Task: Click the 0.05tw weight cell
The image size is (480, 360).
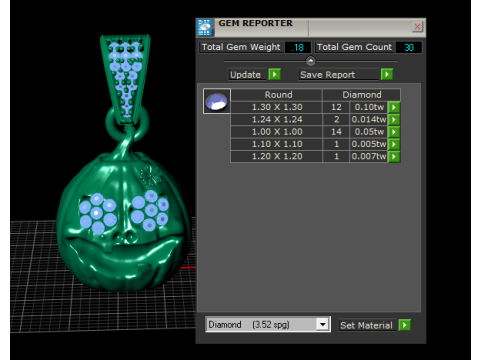Action: (x=369, y=132)
